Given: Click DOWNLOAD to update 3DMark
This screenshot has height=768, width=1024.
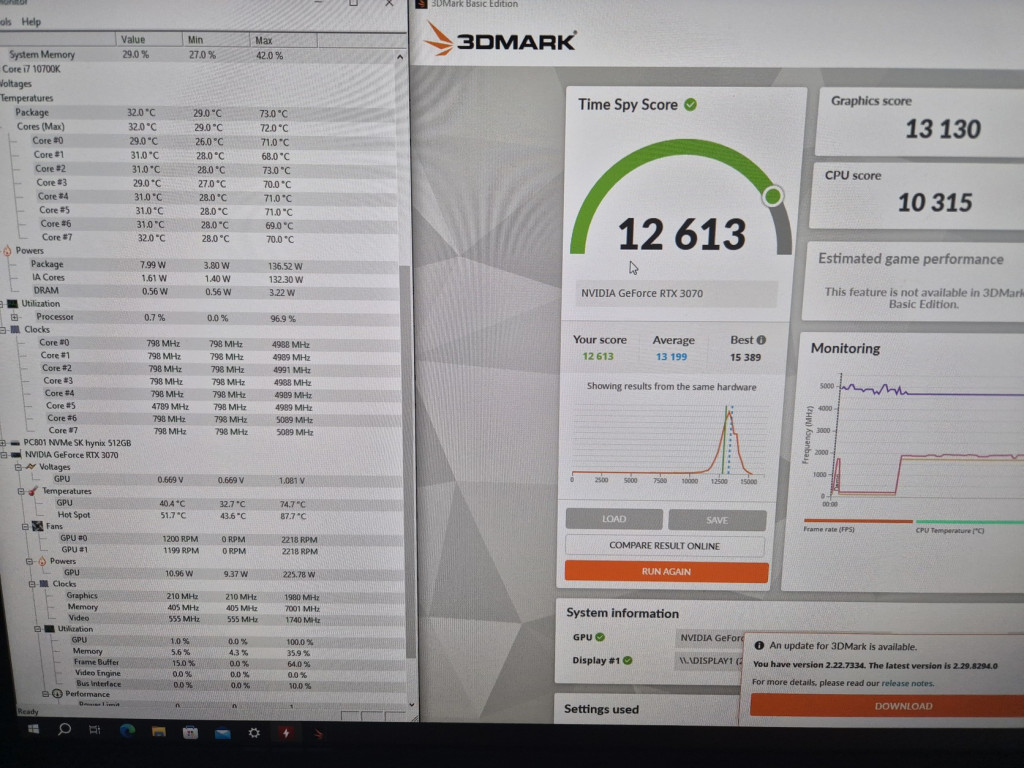Looking at the screenshot, I should pyautogui.click(x=903, y=706).
